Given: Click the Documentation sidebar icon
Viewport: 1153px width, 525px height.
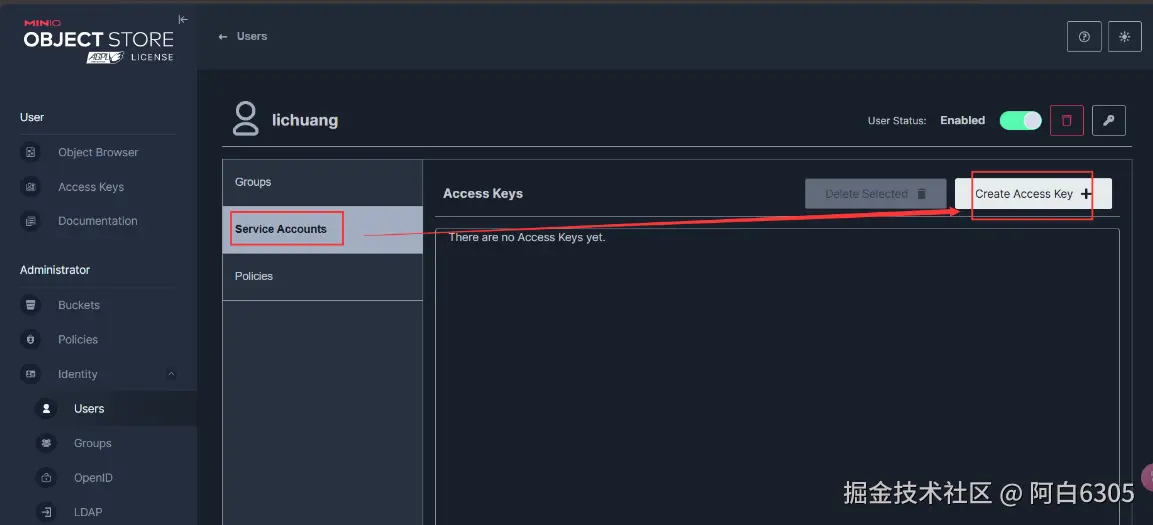Looking at the screenshot, I should tap(30, 221).
